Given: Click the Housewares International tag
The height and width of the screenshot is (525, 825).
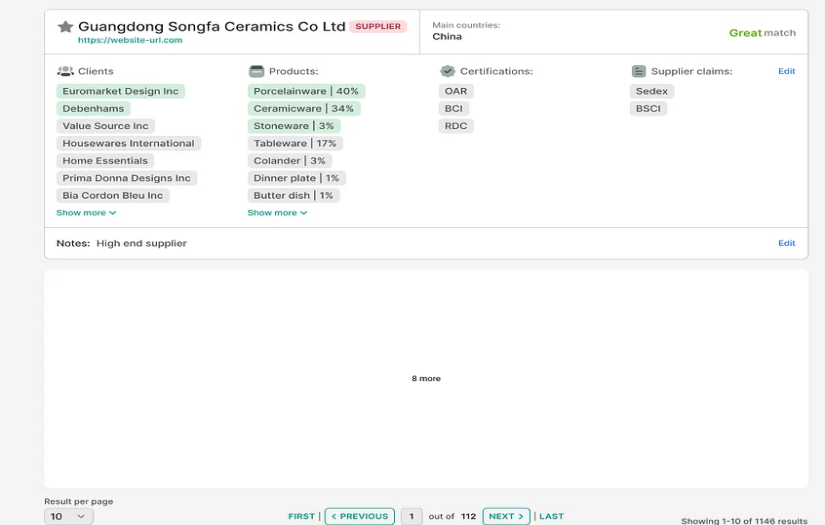Looking at the screenshot, I should coord(128,143).
